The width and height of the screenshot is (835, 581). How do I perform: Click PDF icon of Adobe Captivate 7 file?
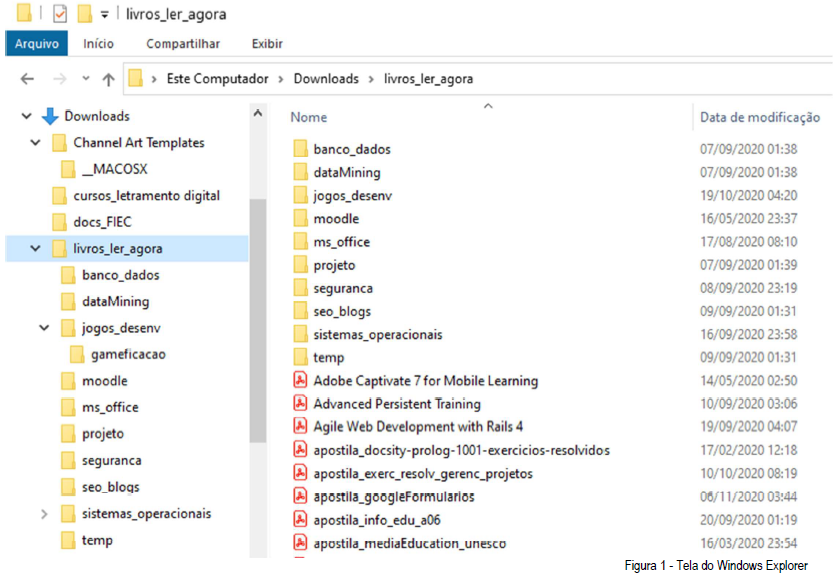299,380
